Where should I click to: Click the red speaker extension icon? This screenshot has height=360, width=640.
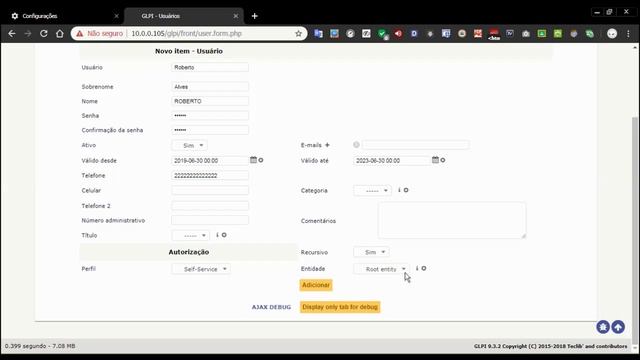[398, 34]
